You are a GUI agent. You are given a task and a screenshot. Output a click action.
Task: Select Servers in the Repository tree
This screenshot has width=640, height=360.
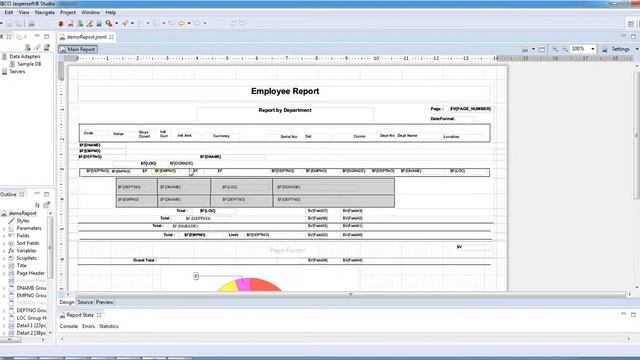click(17, 71)
